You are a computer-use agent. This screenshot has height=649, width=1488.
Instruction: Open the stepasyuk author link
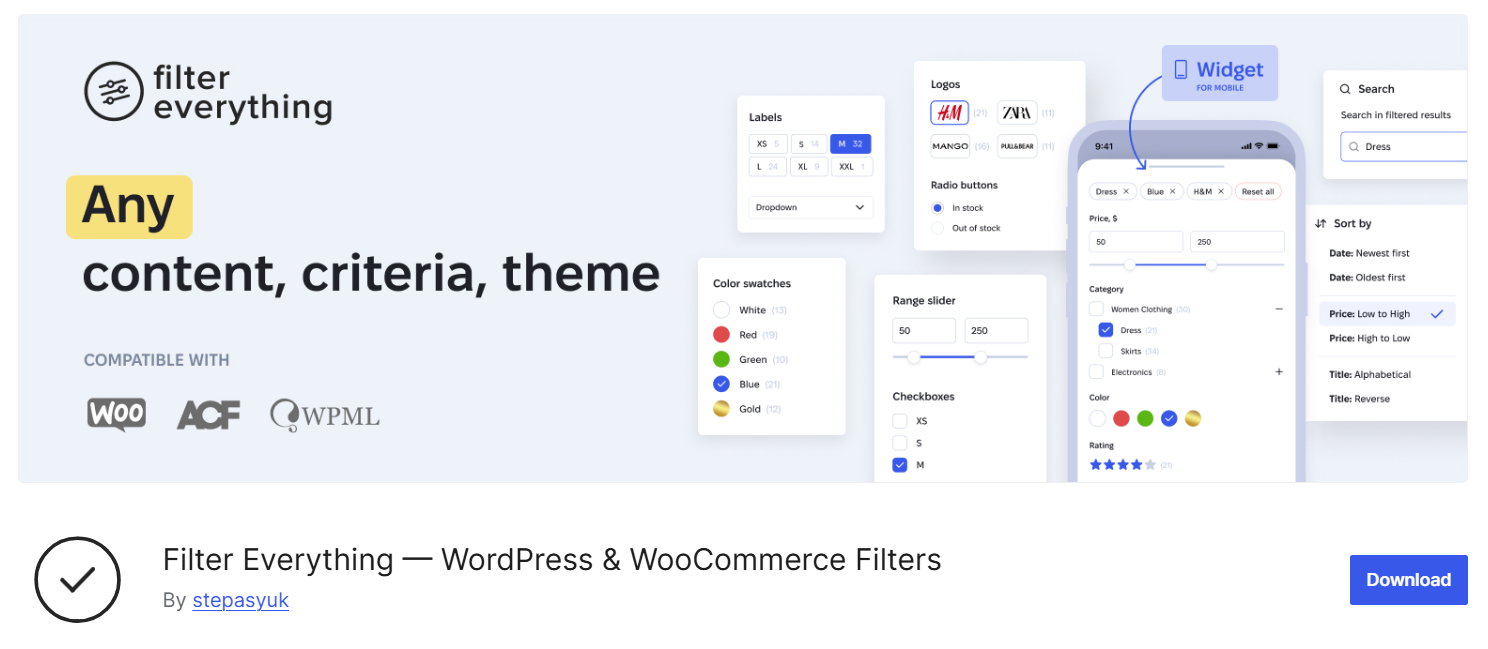[241, 600]
